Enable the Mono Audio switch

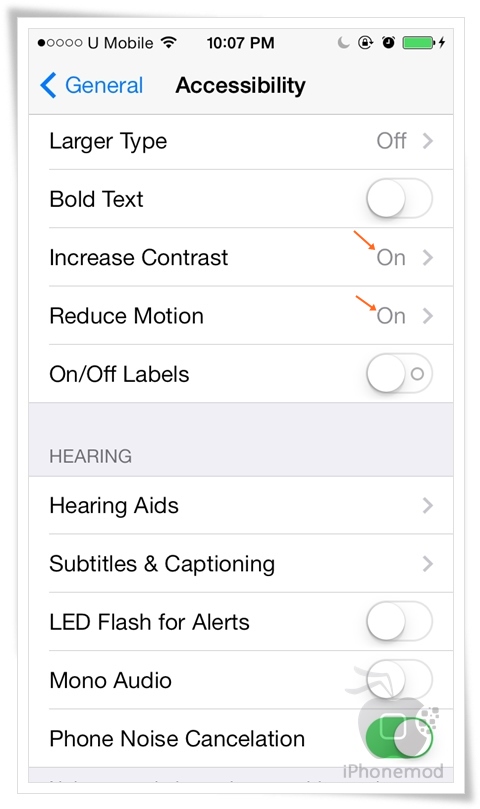pyautogui.click(x=399, y=679)
